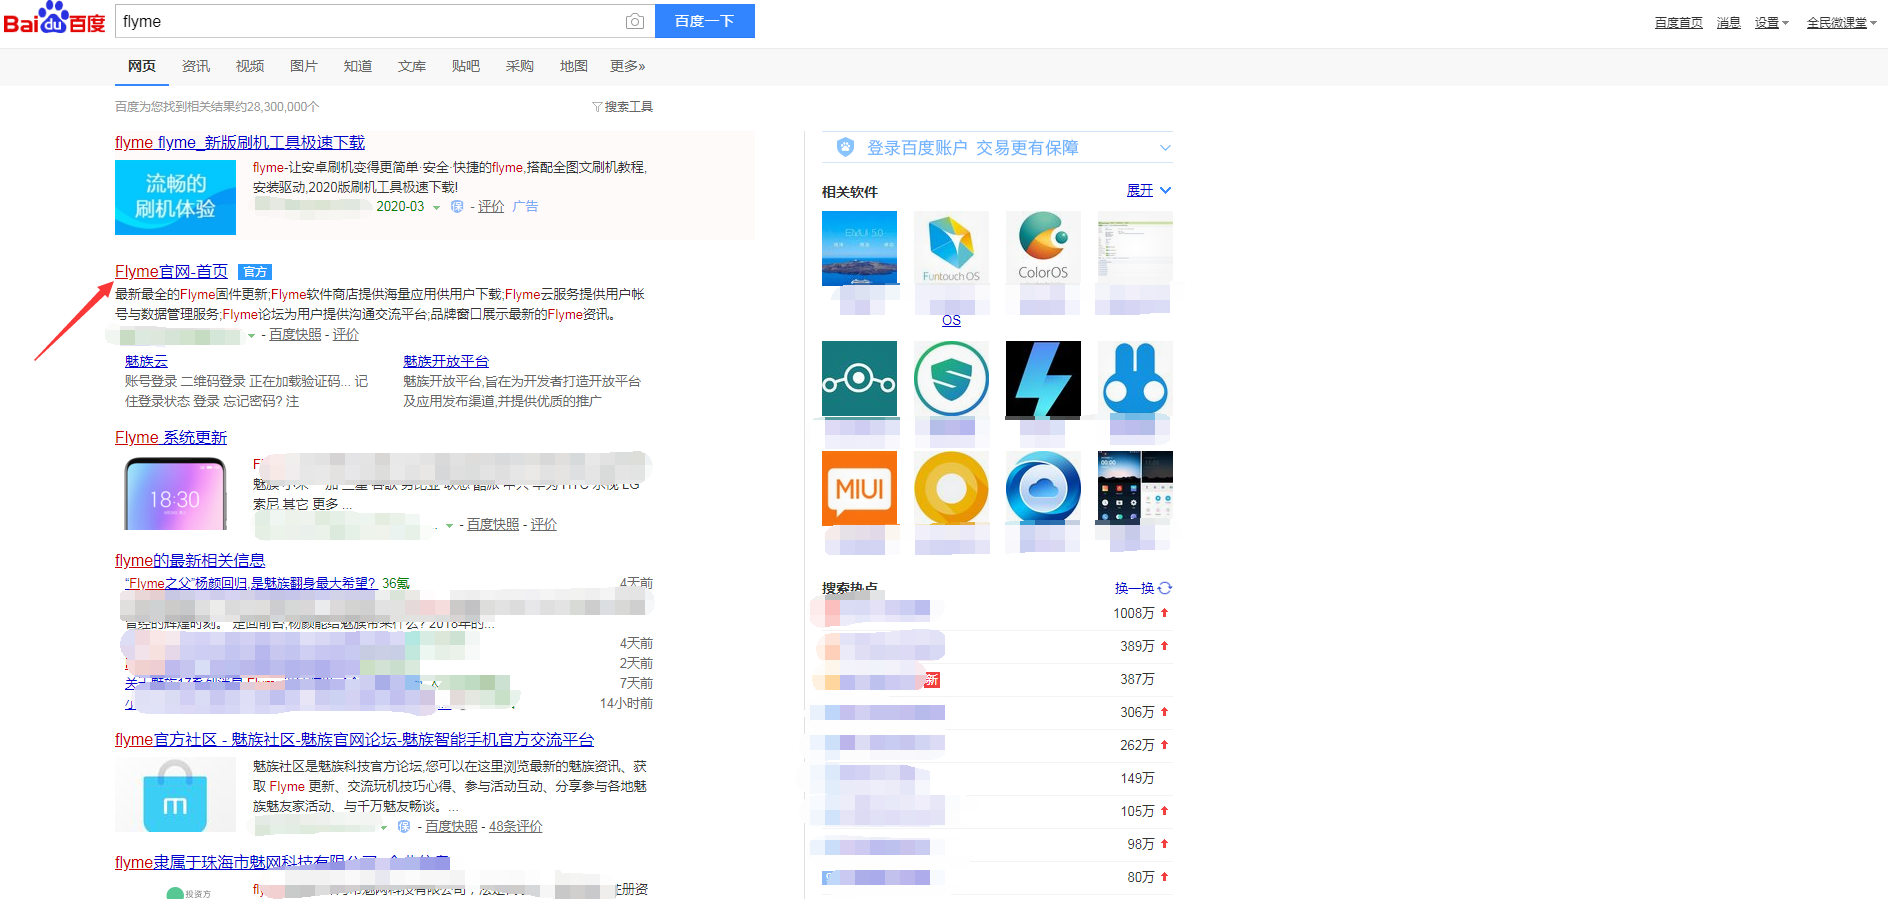The height and width of the screenshot is (899, 1888).
Task: Switch to the 文库 tab
Action: 412,66
